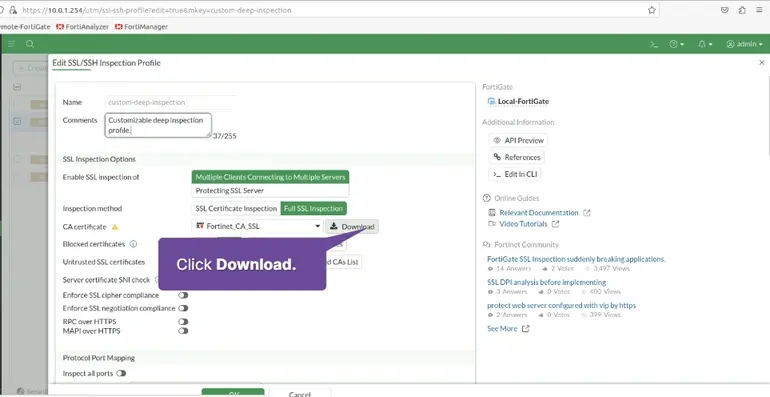Open References panel
Image resolution: width=770 pixels, height=397 pixels.
tap(516, 157)
